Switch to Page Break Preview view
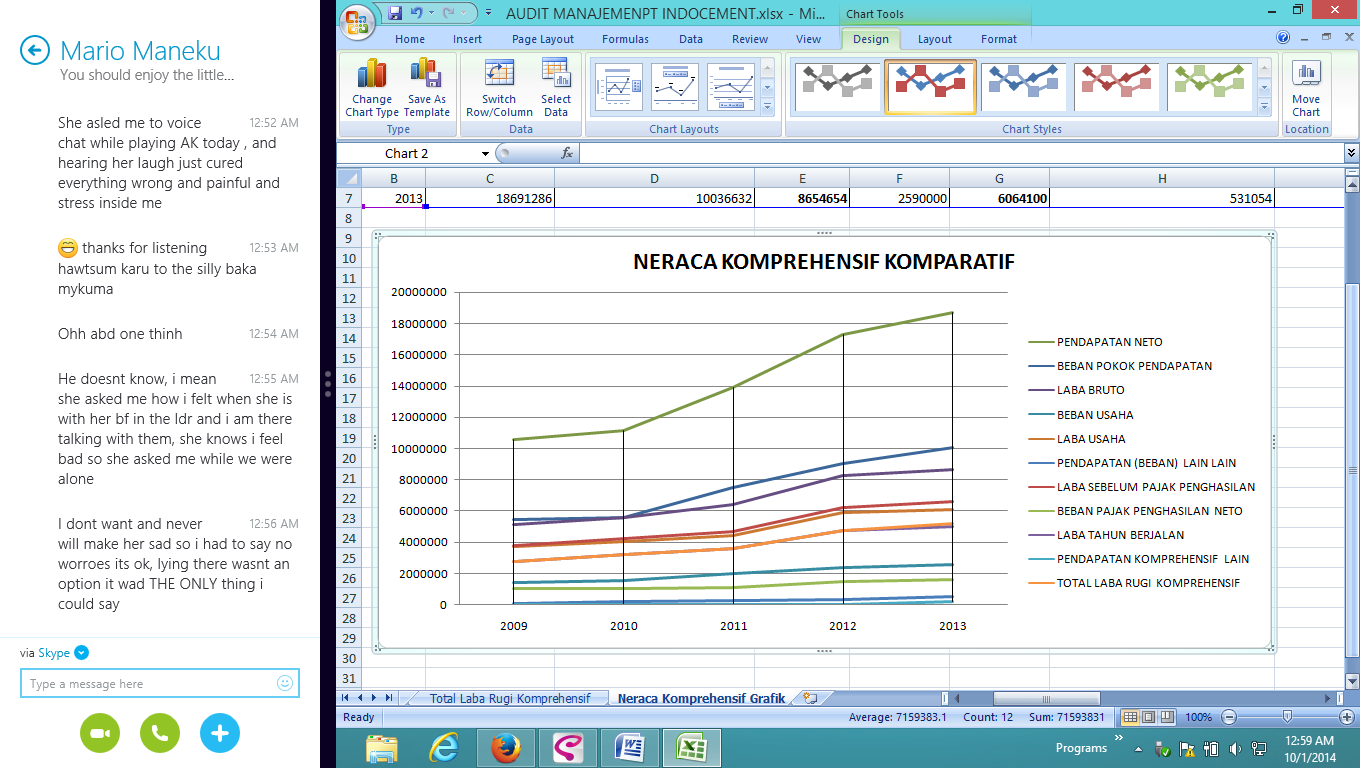This screenshot has height=768, width=1360. click(x=1166, y=717)
